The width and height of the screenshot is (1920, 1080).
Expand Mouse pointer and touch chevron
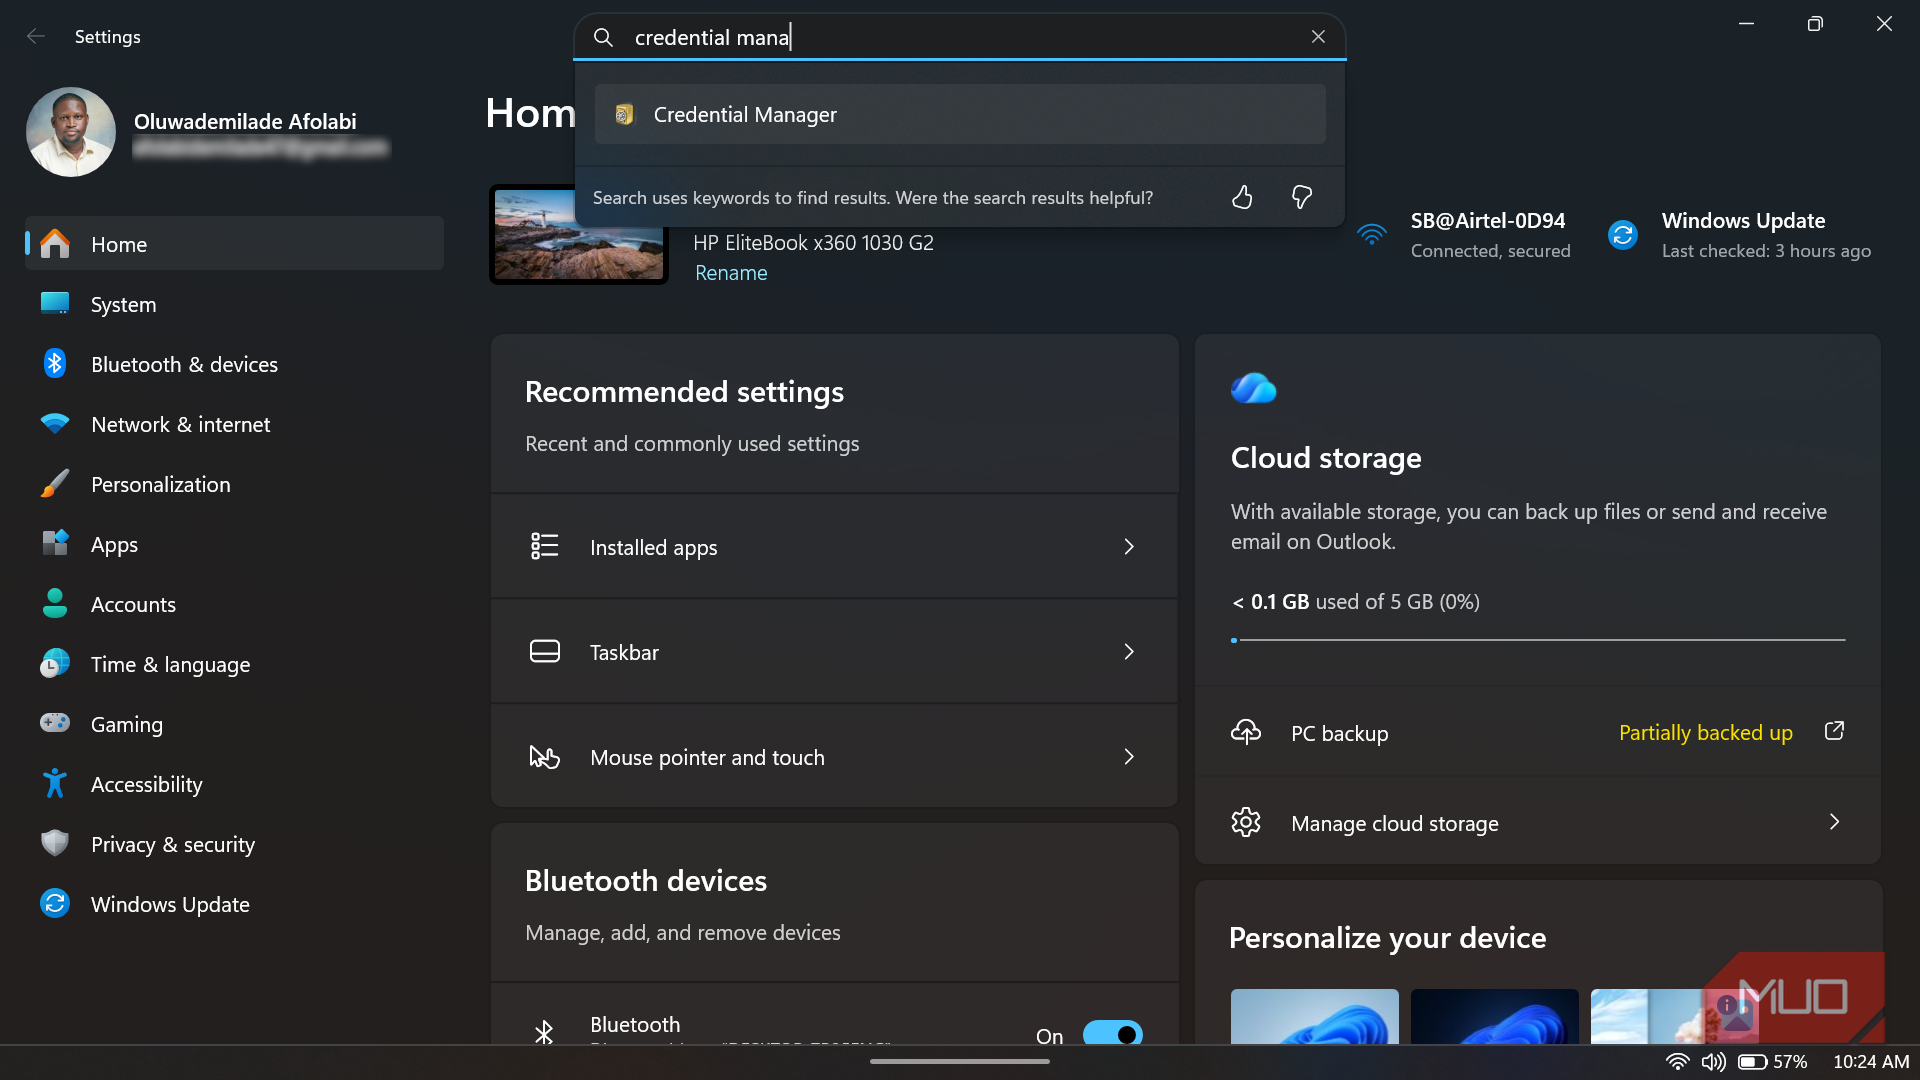pyautogui.click(x=1129, y=757)
